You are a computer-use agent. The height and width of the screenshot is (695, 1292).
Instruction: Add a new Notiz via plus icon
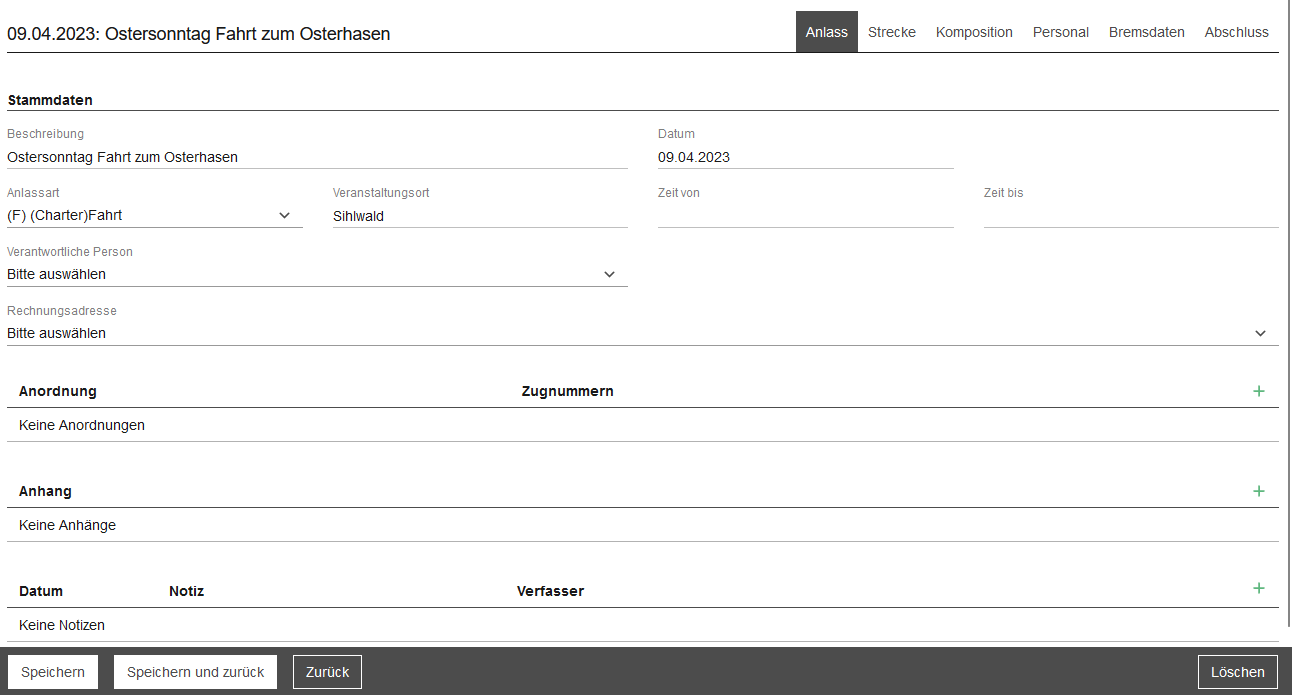click(1258, 588)
